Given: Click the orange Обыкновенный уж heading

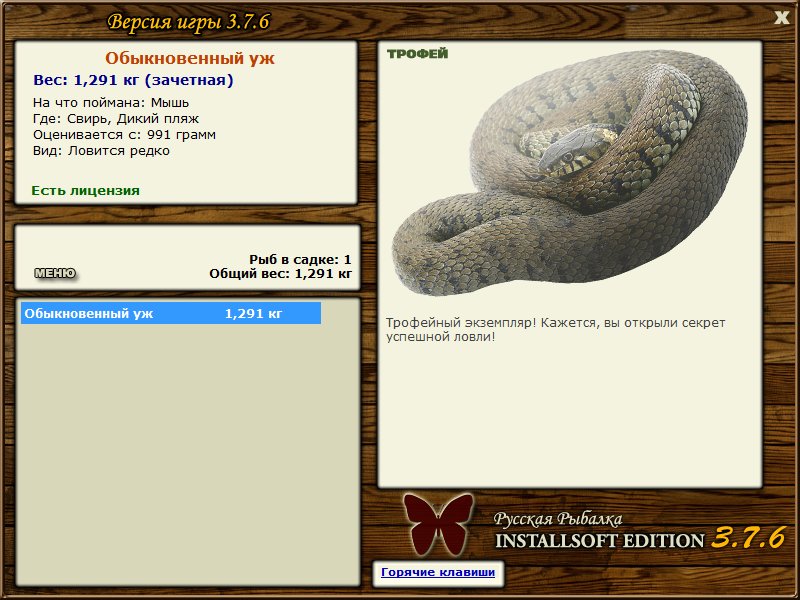Looking at the screenshot, I should click(x=190, y=58).
